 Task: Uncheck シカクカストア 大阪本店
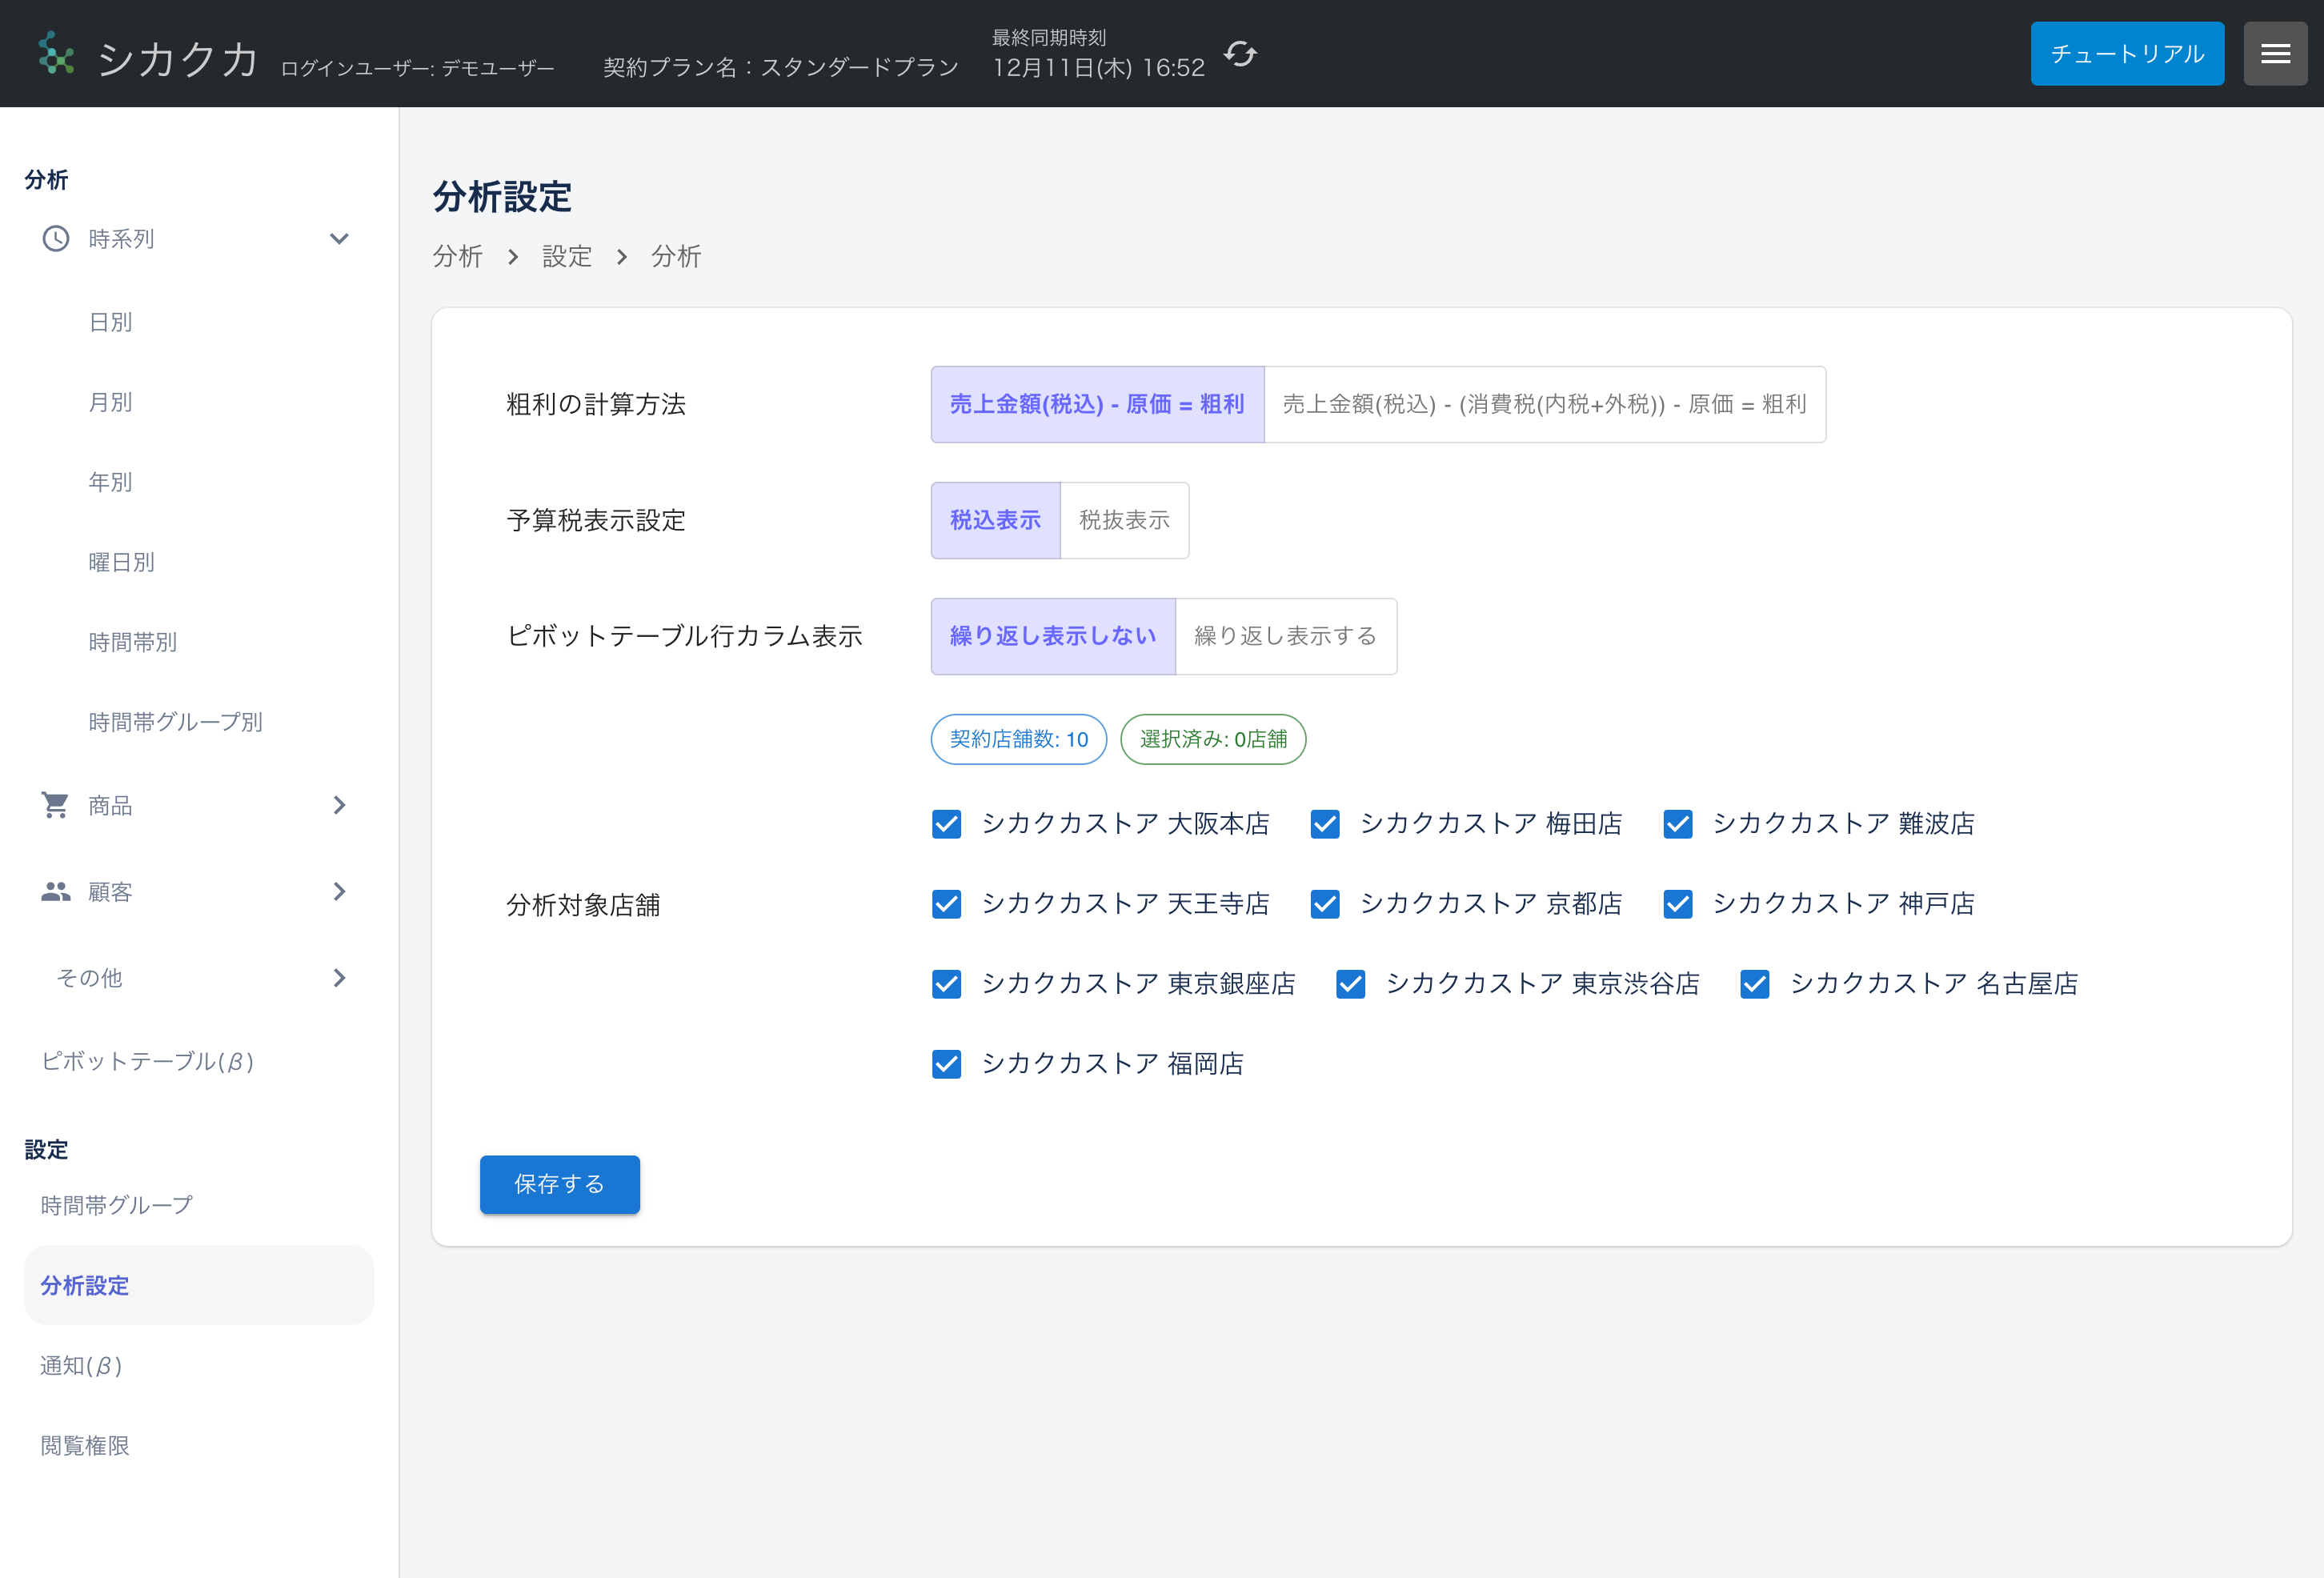pyautogui.click(x=946, y=824)
